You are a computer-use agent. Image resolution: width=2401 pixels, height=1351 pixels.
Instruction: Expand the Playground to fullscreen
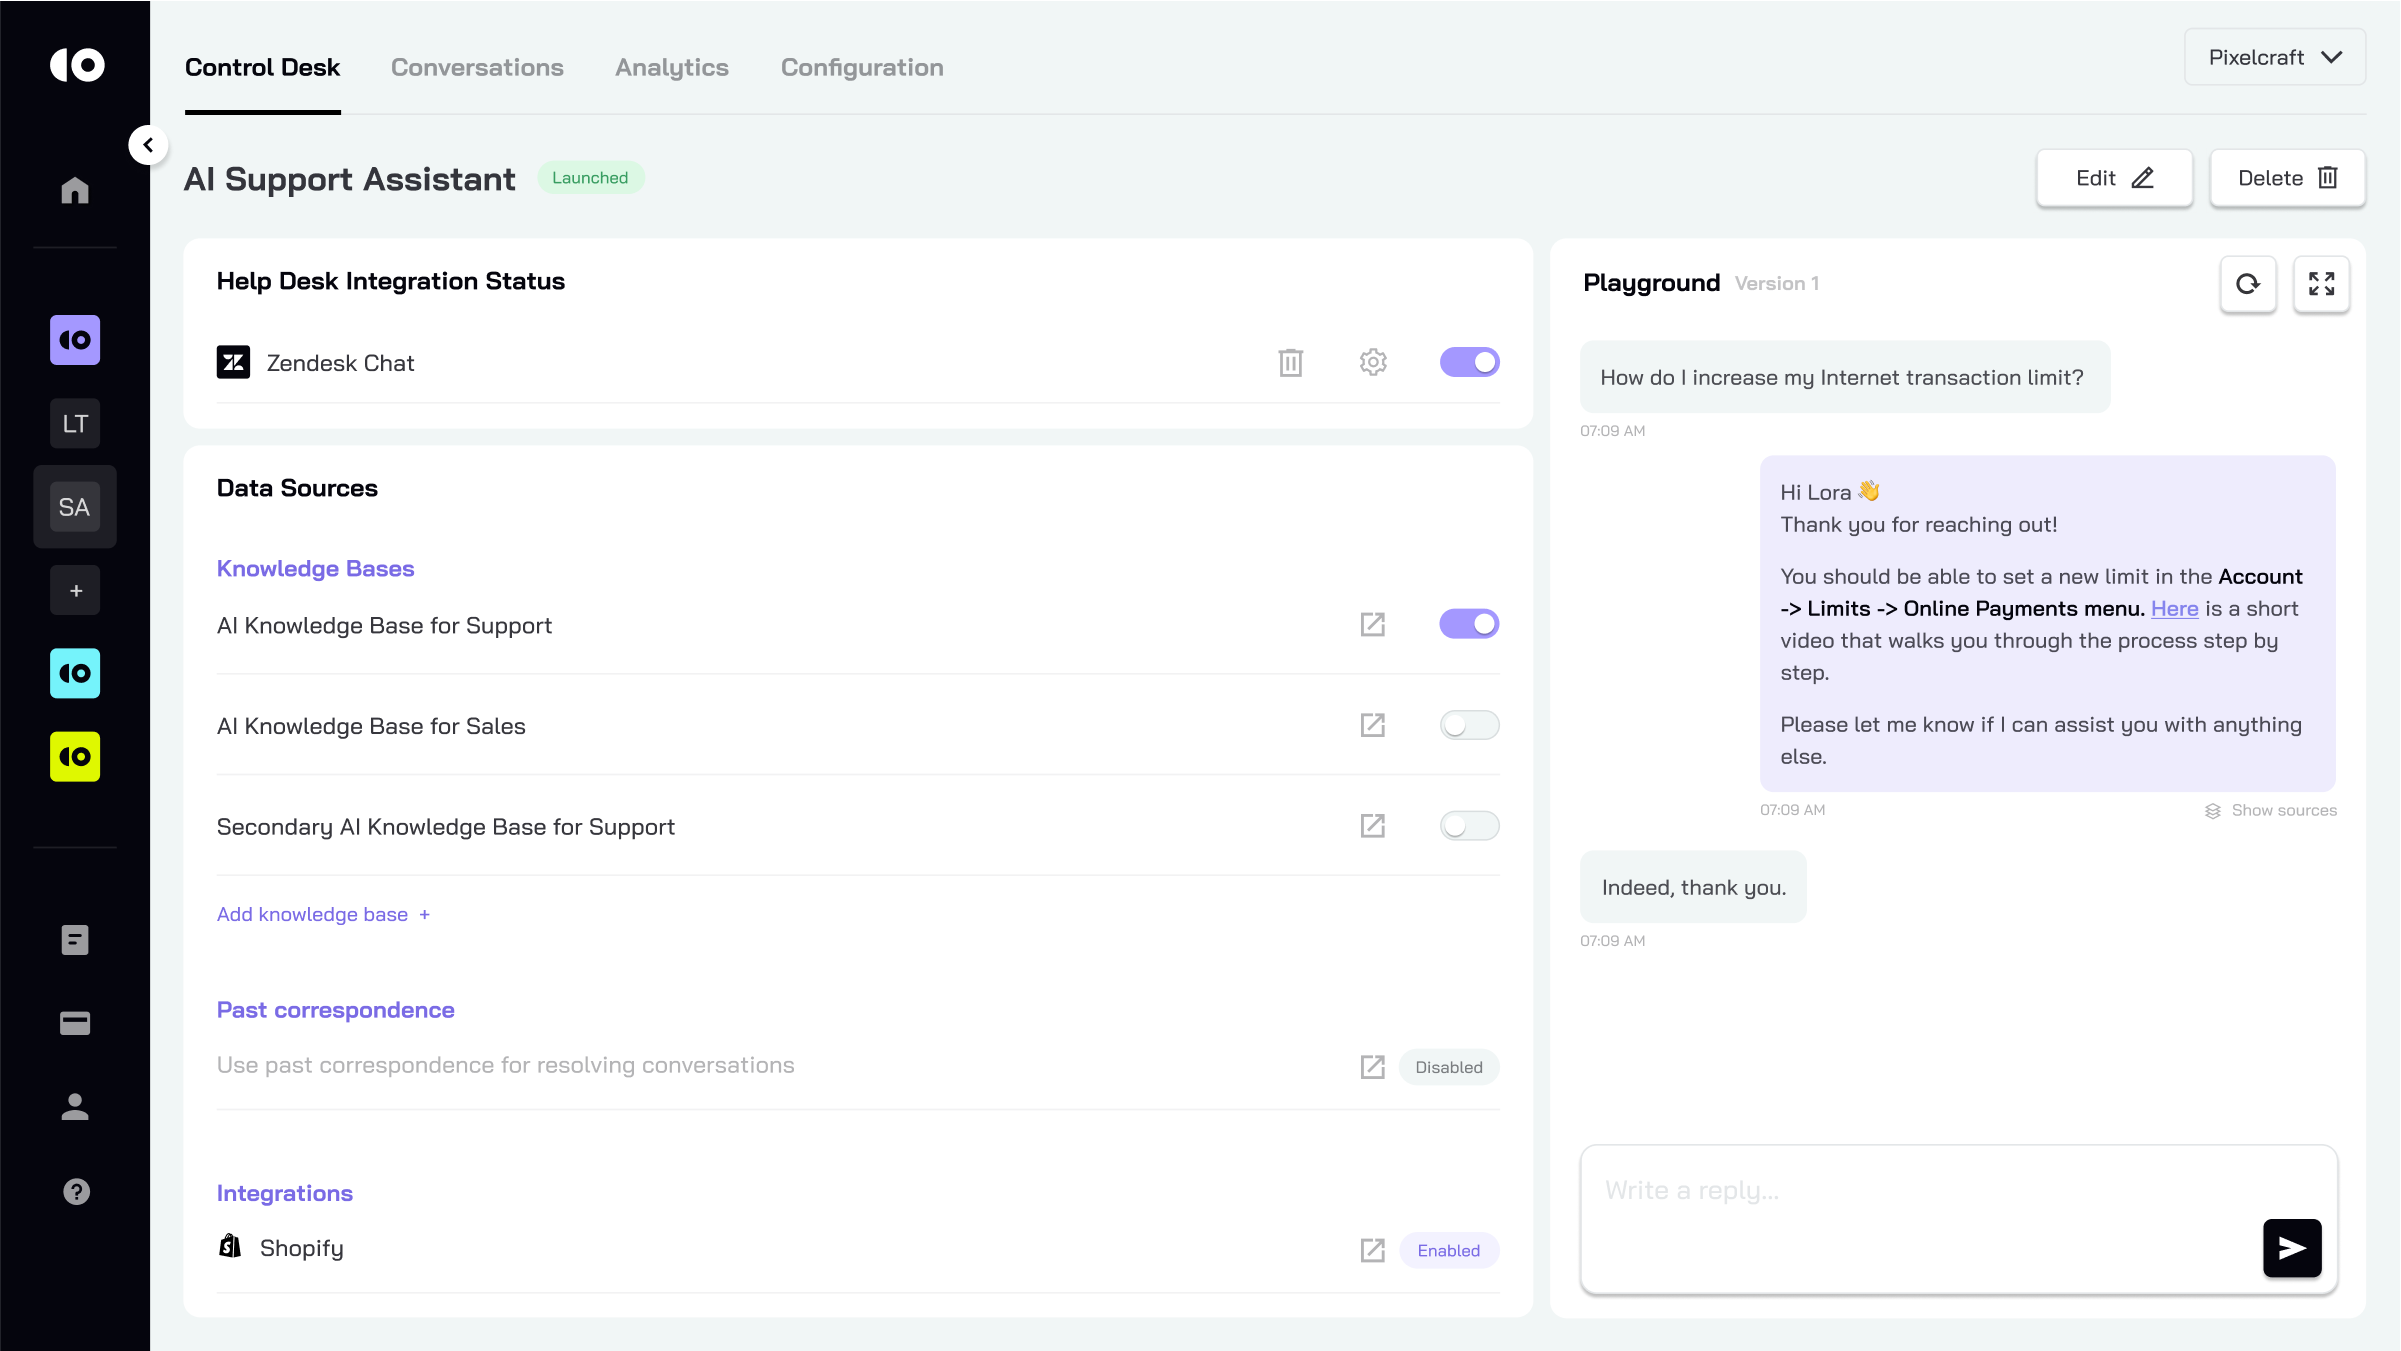2322,284
